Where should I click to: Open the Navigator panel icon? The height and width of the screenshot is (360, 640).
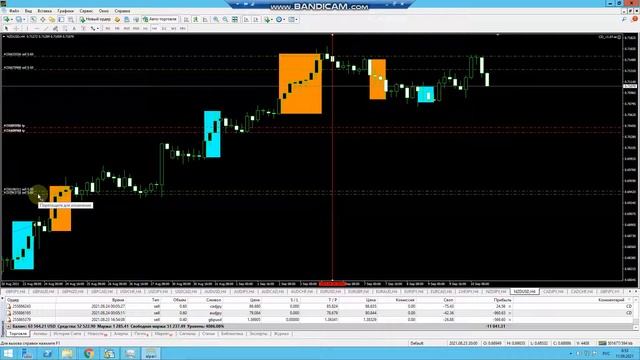point(52,19)
